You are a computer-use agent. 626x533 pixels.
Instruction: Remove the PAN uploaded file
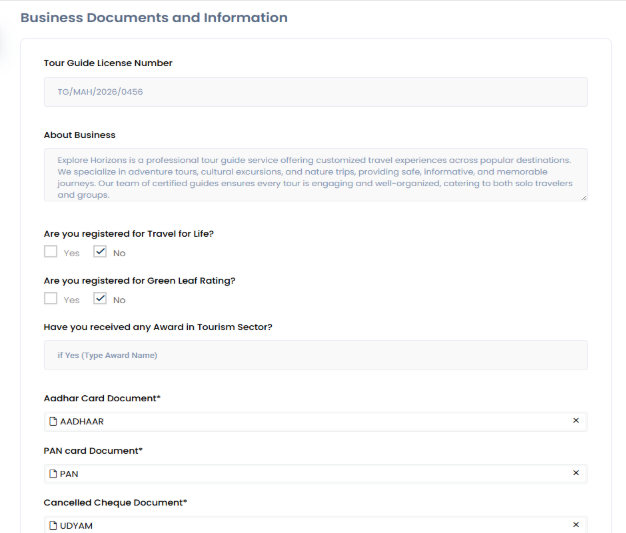(575, 473)
